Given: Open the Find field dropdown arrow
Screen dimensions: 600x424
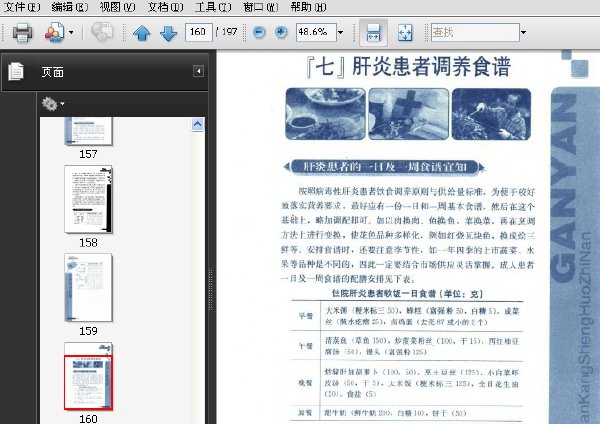Looking at the screenshot, I should pyautogui.click(x=523, y=33).
